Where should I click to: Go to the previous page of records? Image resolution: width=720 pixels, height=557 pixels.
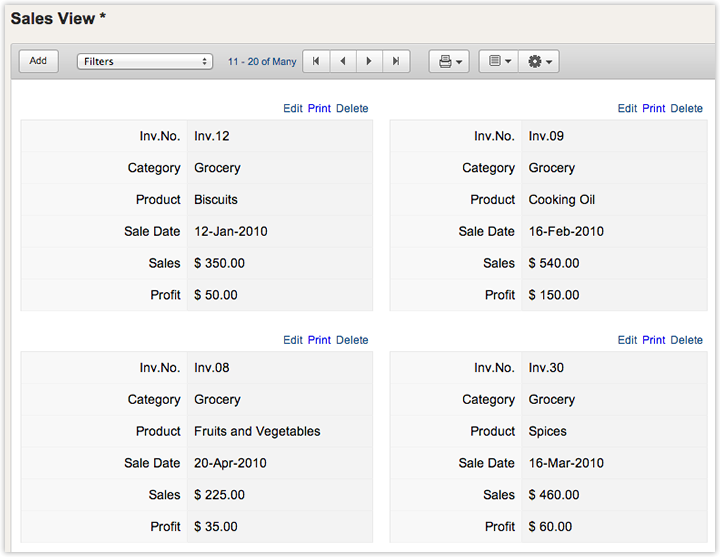coord(343,61)
